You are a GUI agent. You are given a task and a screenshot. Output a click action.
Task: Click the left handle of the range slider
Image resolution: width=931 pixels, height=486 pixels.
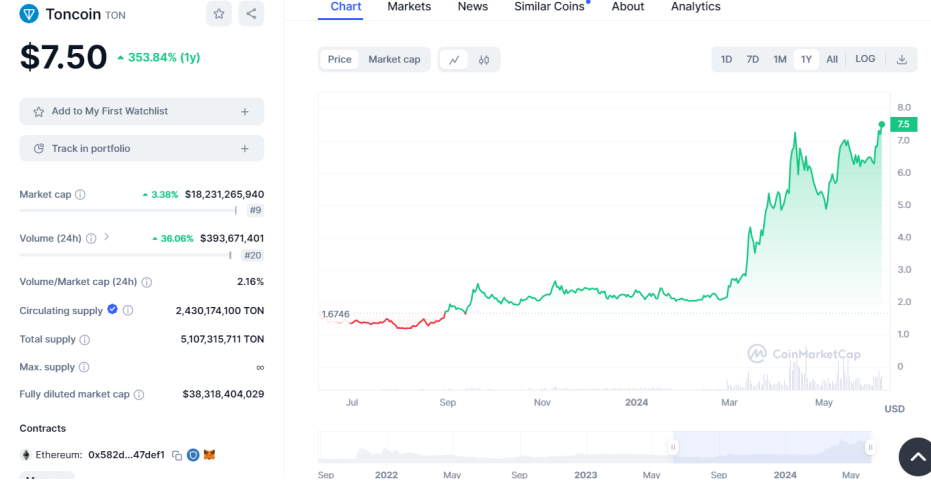point(673,447)
